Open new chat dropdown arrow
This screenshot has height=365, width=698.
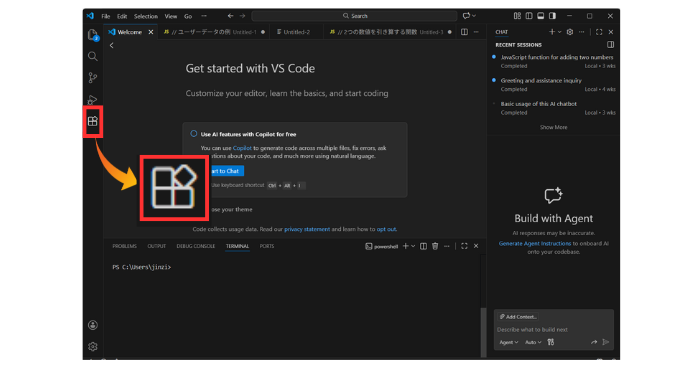[x=560, y=32]
